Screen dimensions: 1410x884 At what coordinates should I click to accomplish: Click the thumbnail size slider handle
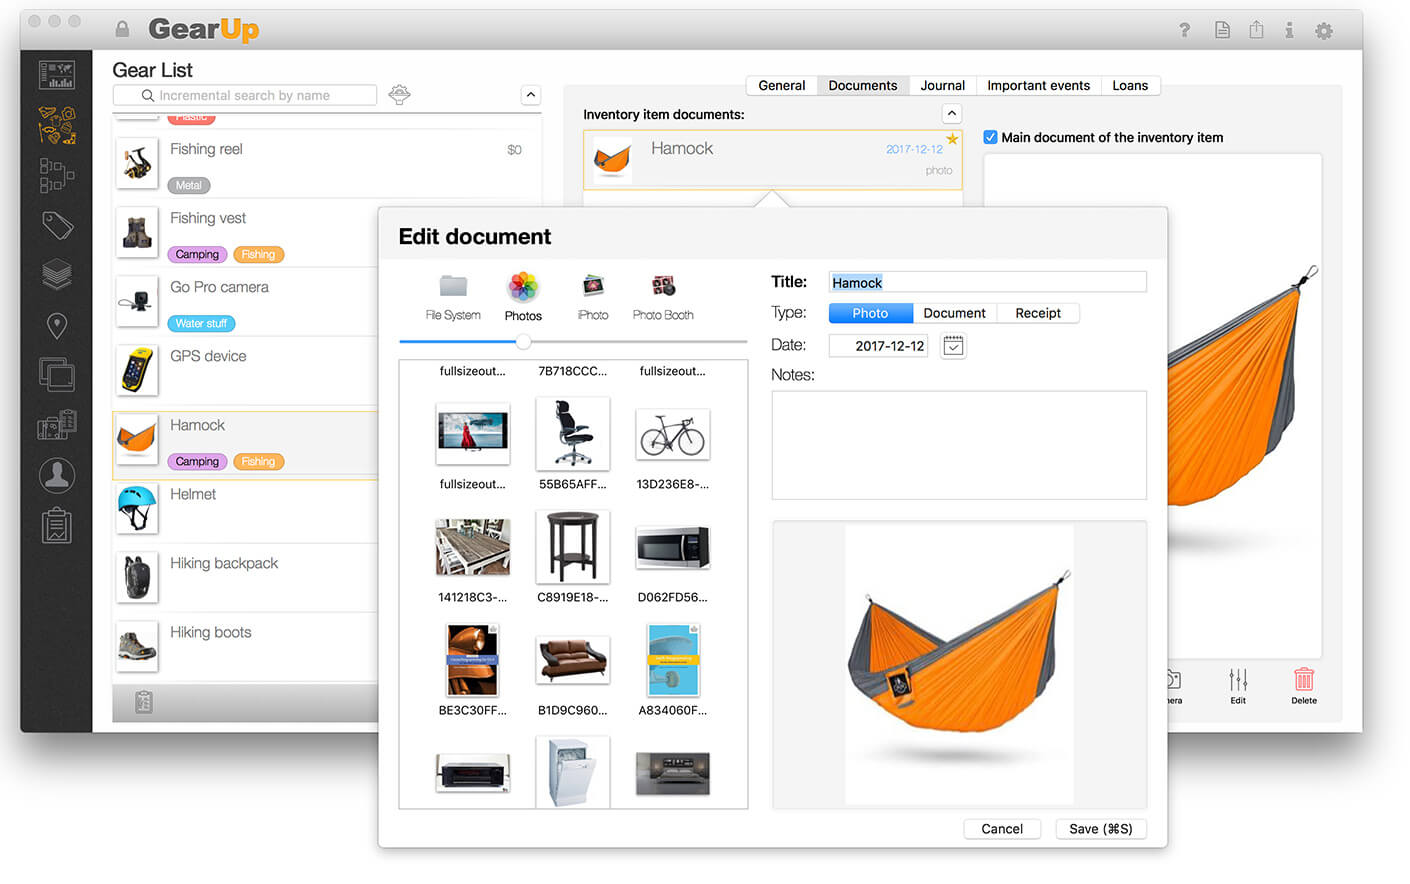(523, 342)
